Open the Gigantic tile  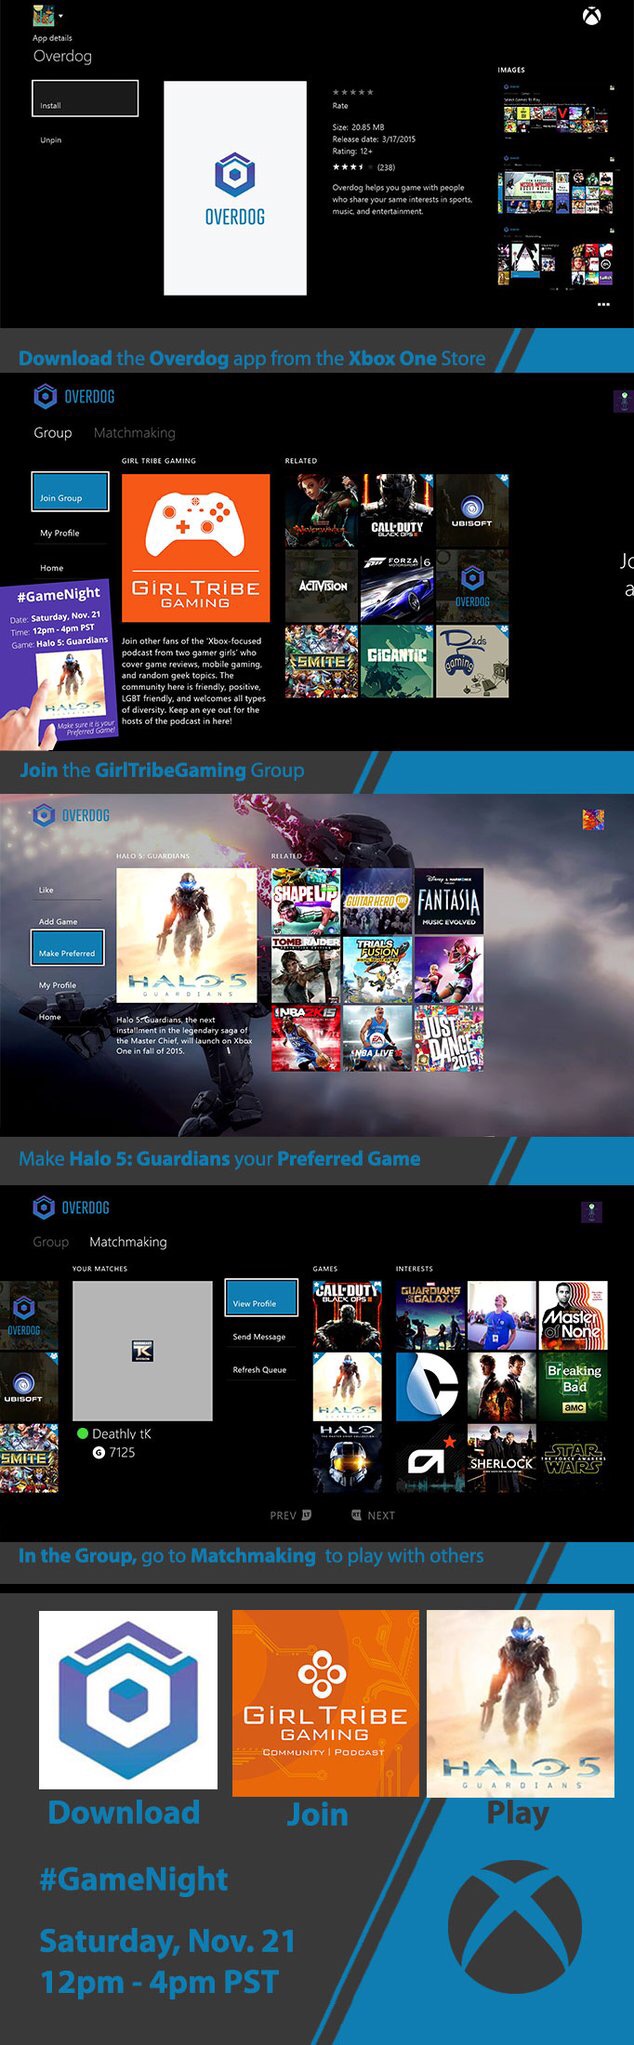pyautogui.click(x=397, y=661)
